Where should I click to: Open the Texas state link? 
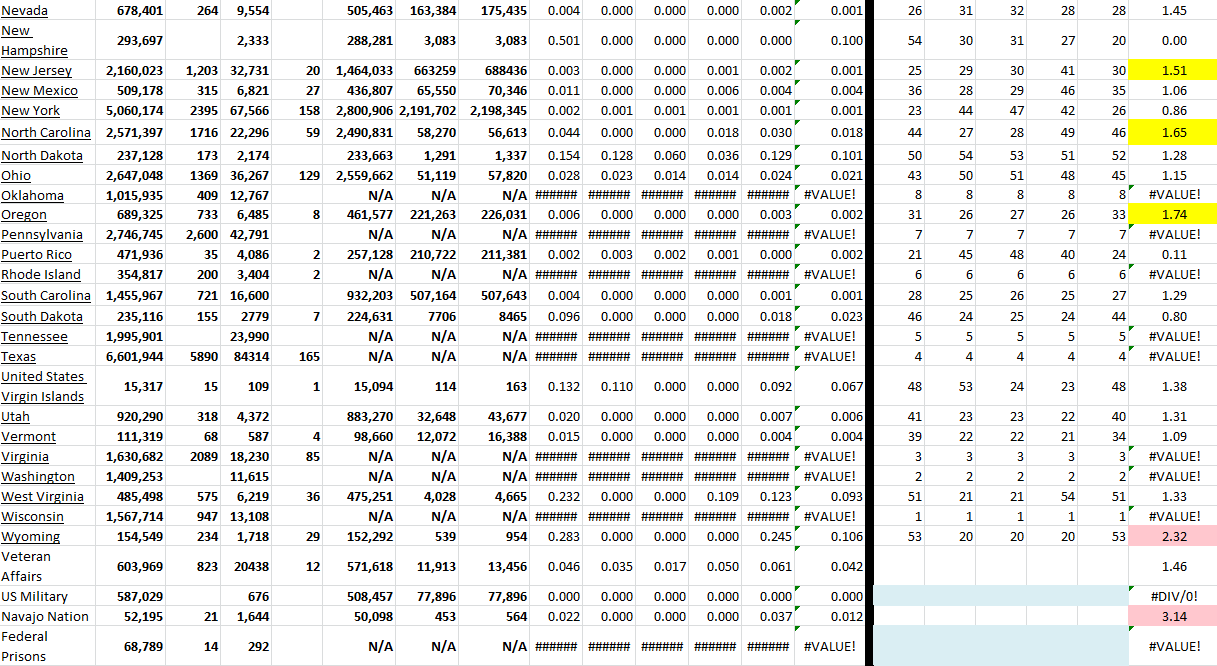[x=18, y=356]
